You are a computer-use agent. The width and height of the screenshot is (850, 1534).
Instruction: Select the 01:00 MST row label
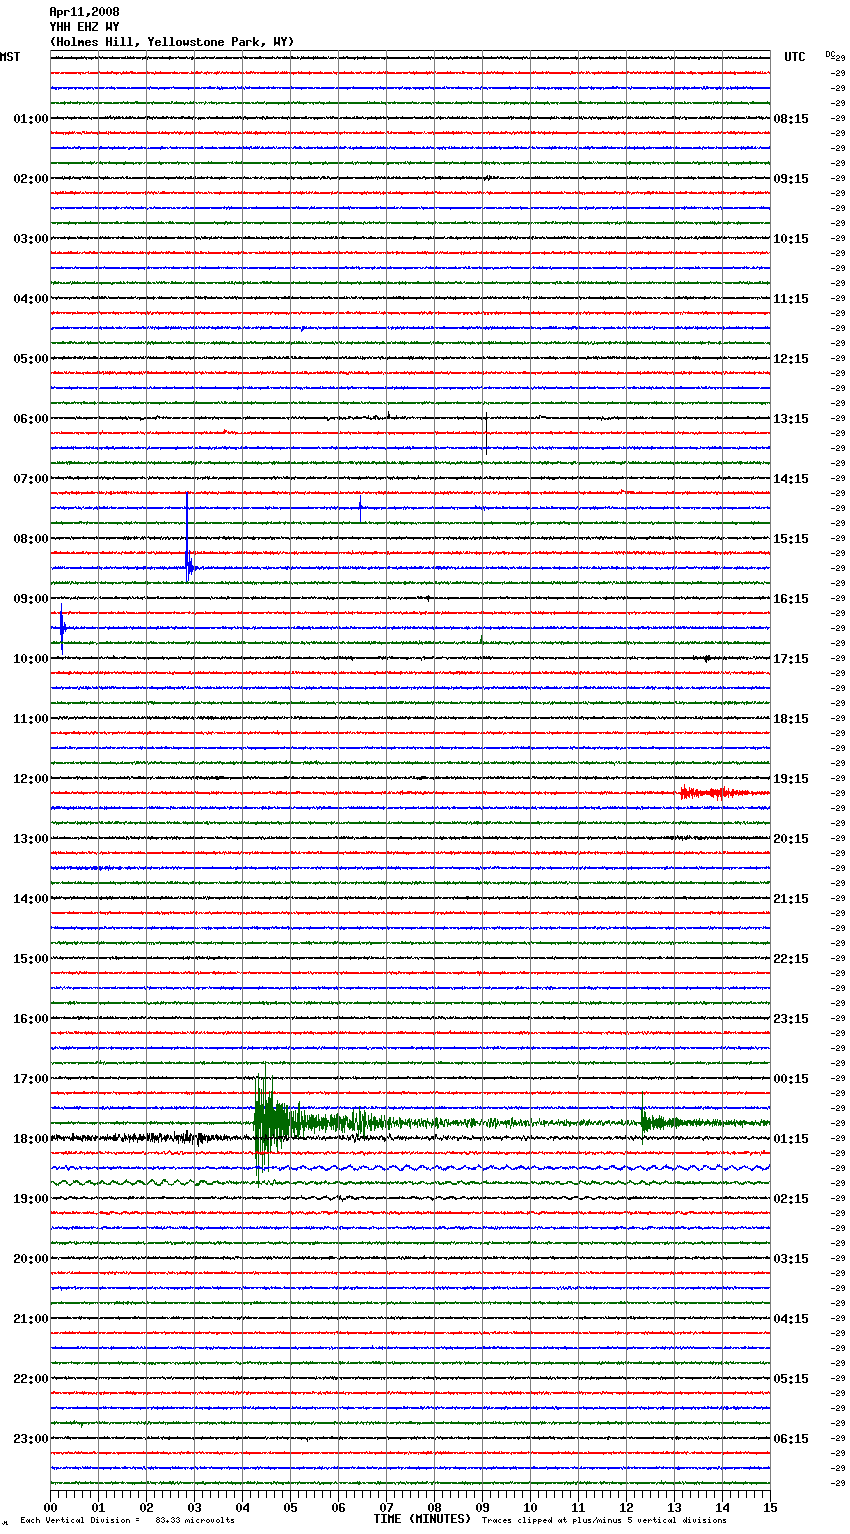31,119
